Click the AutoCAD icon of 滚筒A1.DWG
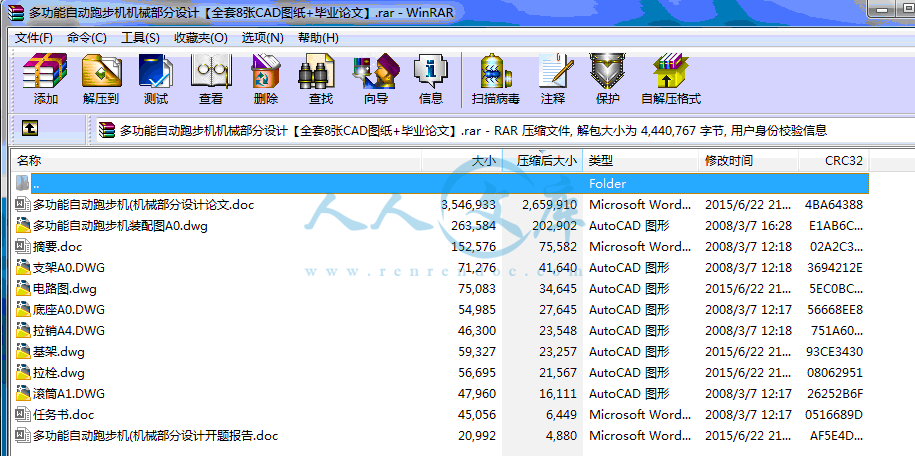 pyautogui.click(x=23, y=394)
